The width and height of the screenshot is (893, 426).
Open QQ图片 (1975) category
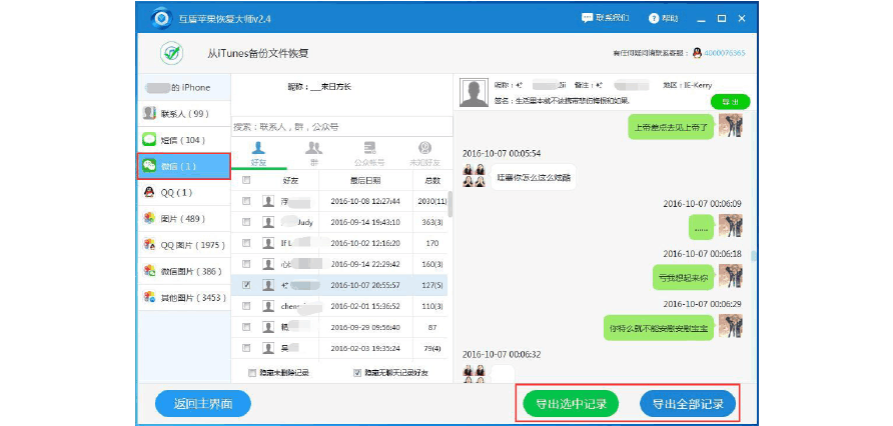point(184,245)
